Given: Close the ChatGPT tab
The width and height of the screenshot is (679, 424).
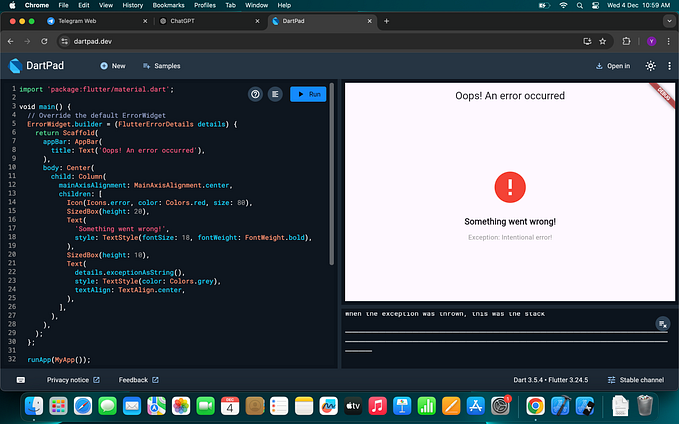Looking at the screenshot, I should [x=258, y=21].
